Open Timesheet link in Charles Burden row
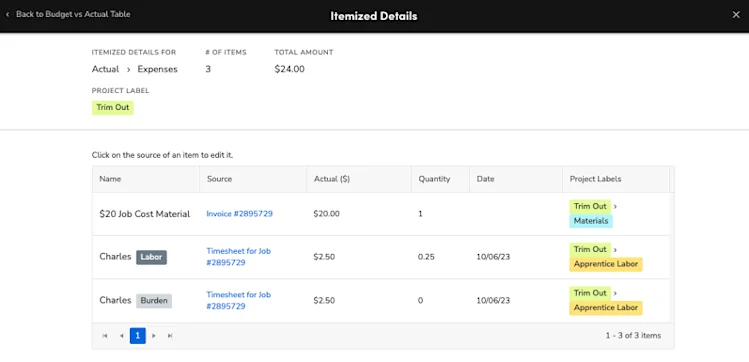This screenshot has width=749, height=362. point(238,300)
